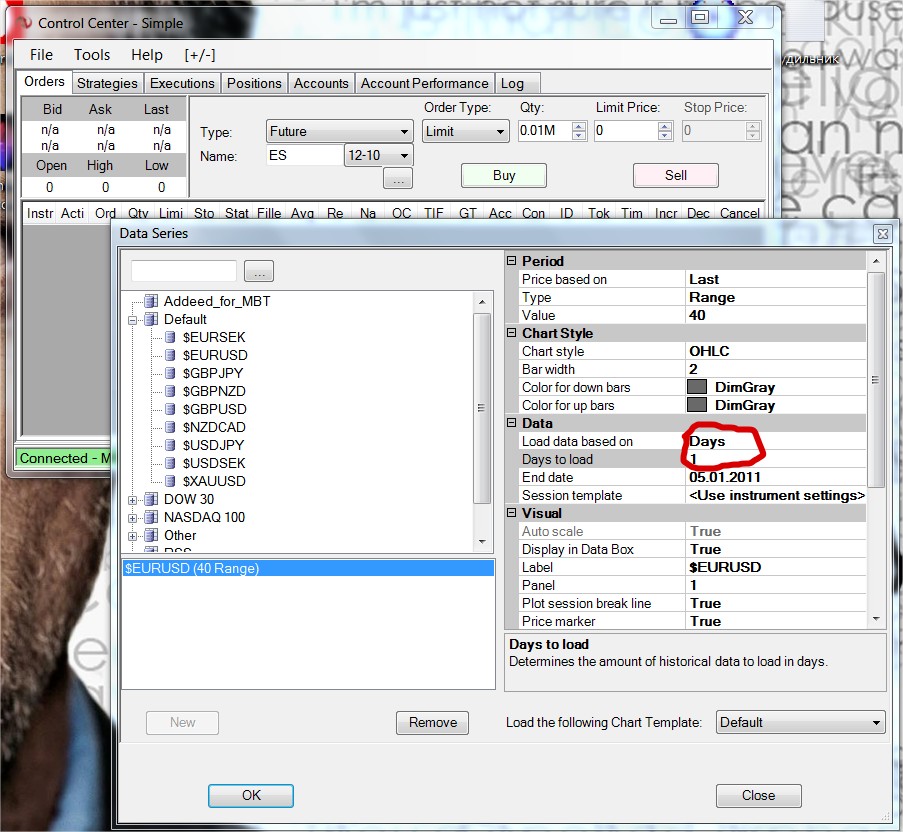Select $GBPUSD in the instrument tree

click(x=214, y=409)
